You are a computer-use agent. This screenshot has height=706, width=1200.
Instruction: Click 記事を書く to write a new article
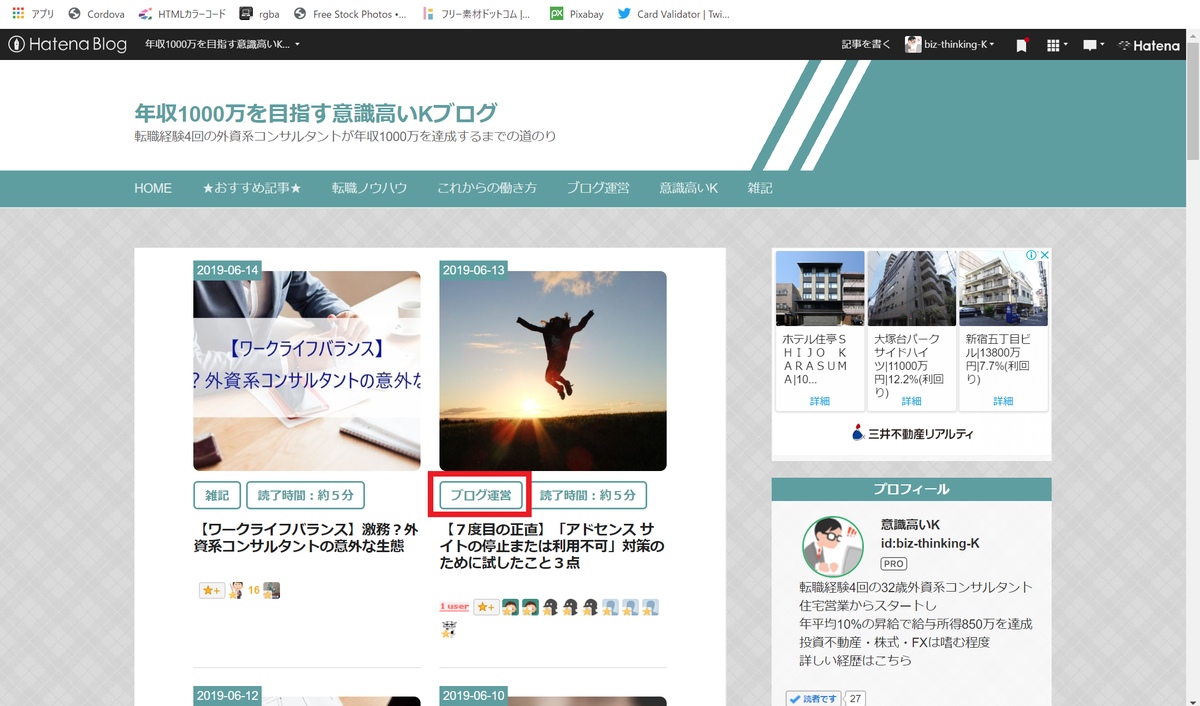[866, 44]
